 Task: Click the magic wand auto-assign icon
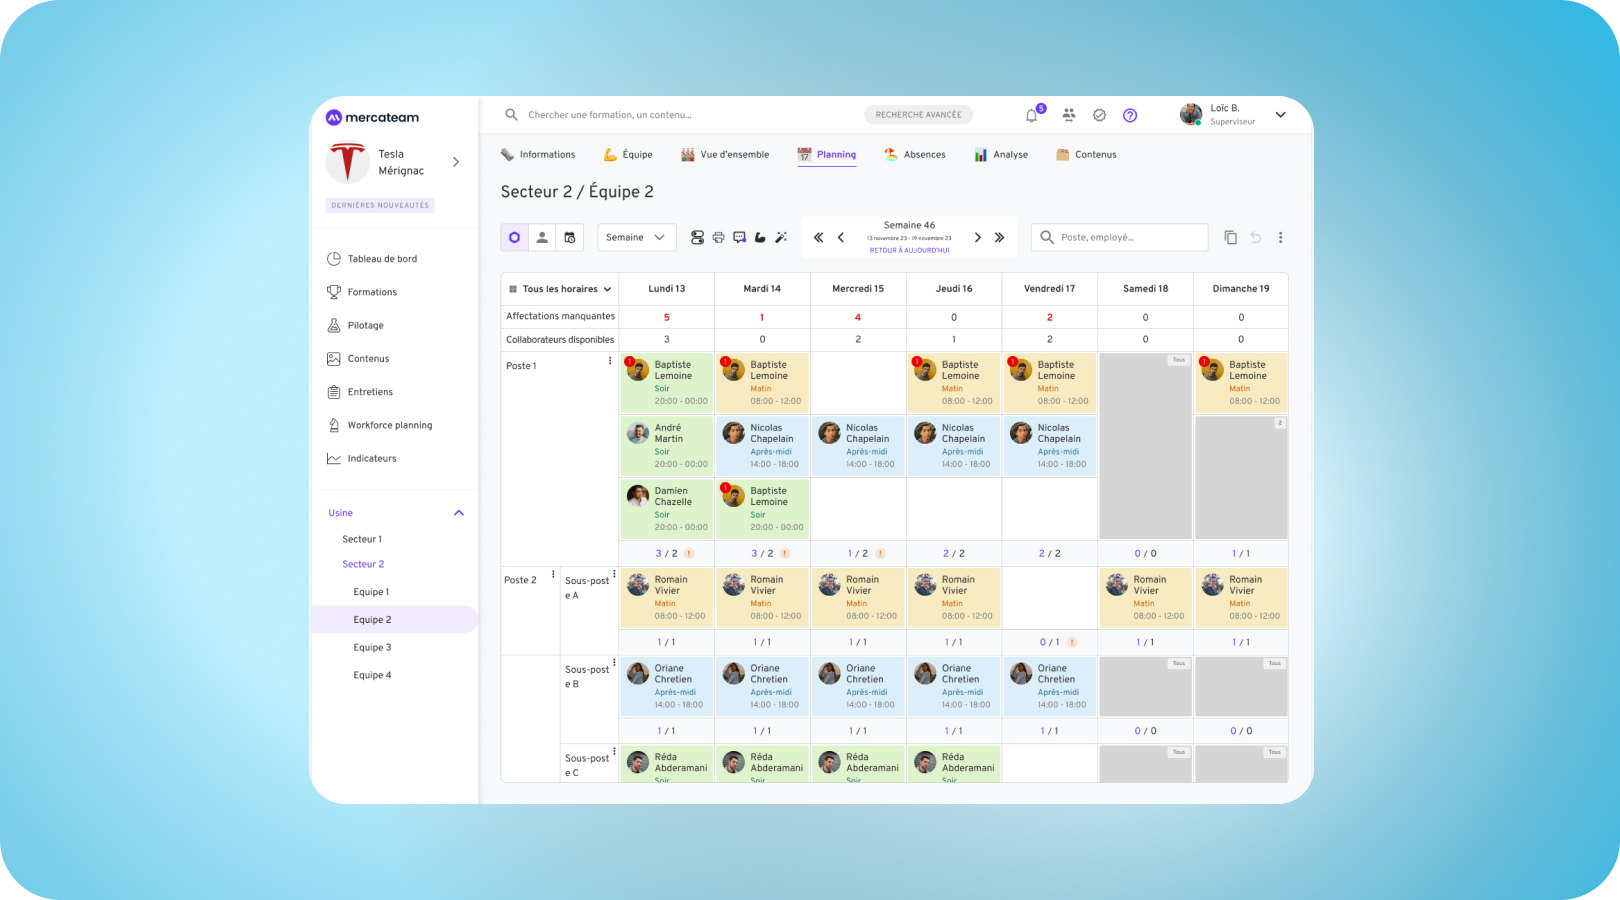point(781,238)
